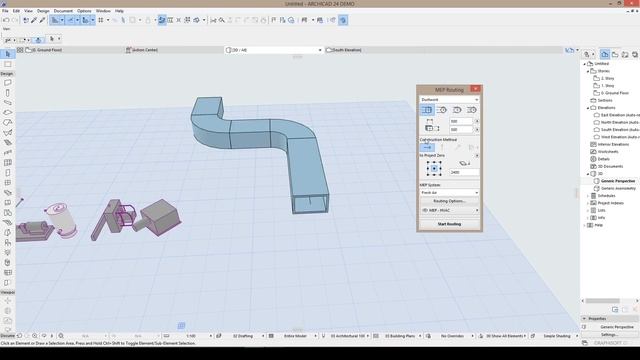Image resolution: width=640 pixels, height=360 pixels.
Task: Select the center anchor point in MEP Routing
Action: coord(434,168)
